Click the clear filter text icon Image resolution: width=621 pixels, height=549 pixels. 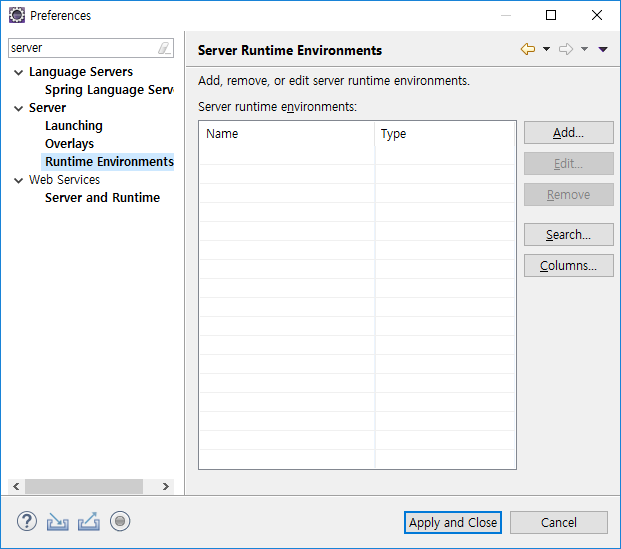pyautogui.click(x=164, y=48)
